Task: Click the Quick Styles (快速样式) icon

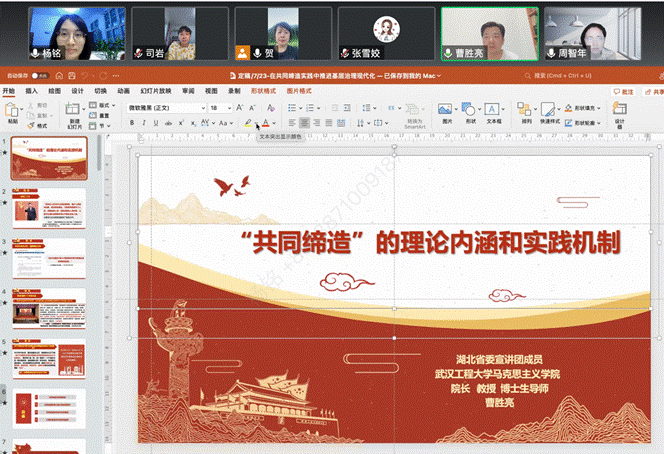Action: [548, 109]
